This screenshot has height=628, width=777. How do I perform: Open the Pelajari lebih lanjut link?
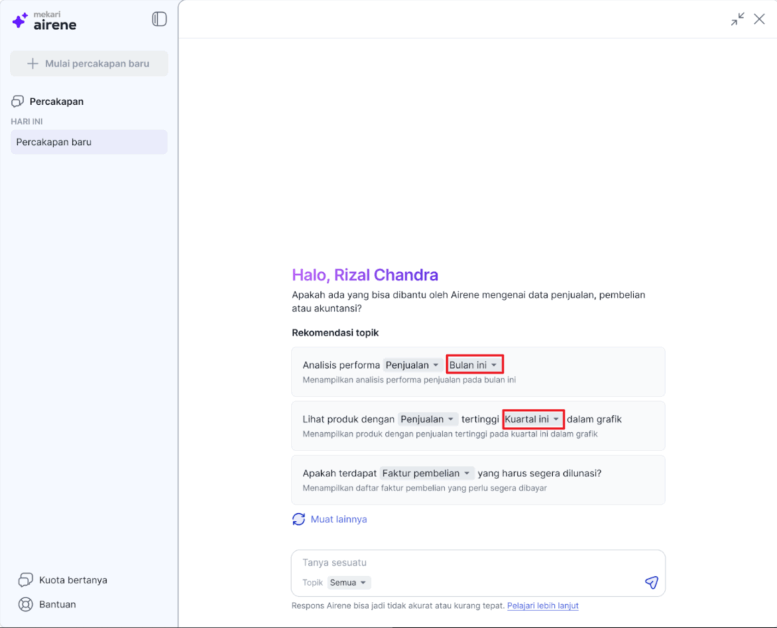[x=543, y=606]
